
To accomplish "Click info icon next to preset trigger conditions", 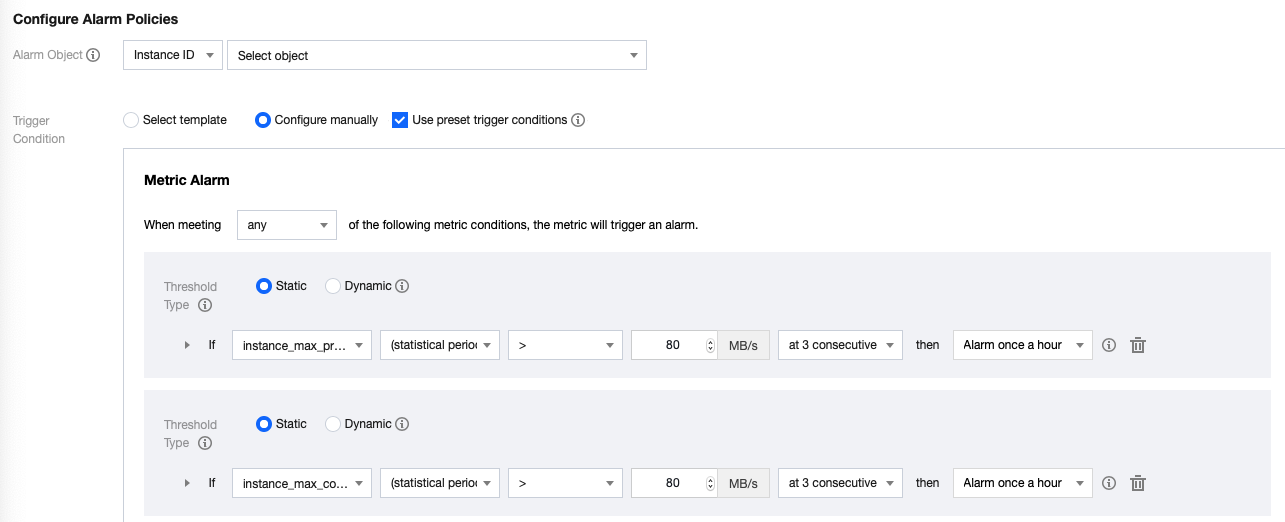I will (x=578, y=120).
